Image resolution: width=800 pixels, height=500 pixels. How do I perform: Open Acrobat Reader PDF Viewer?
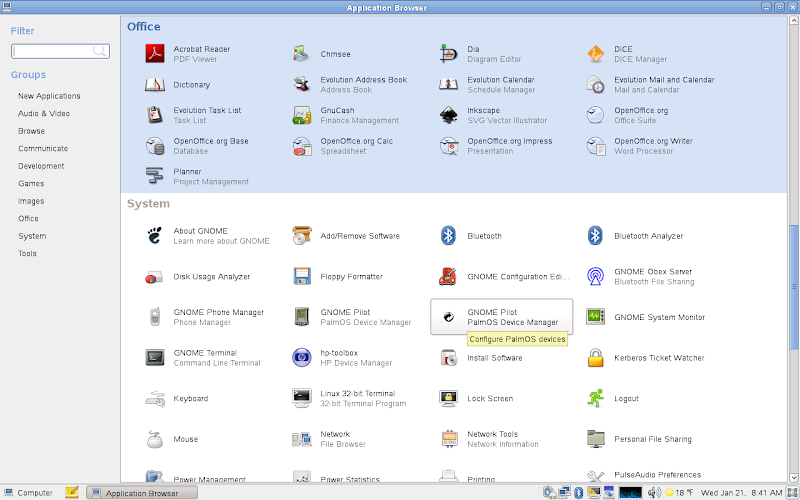[188, 54]
